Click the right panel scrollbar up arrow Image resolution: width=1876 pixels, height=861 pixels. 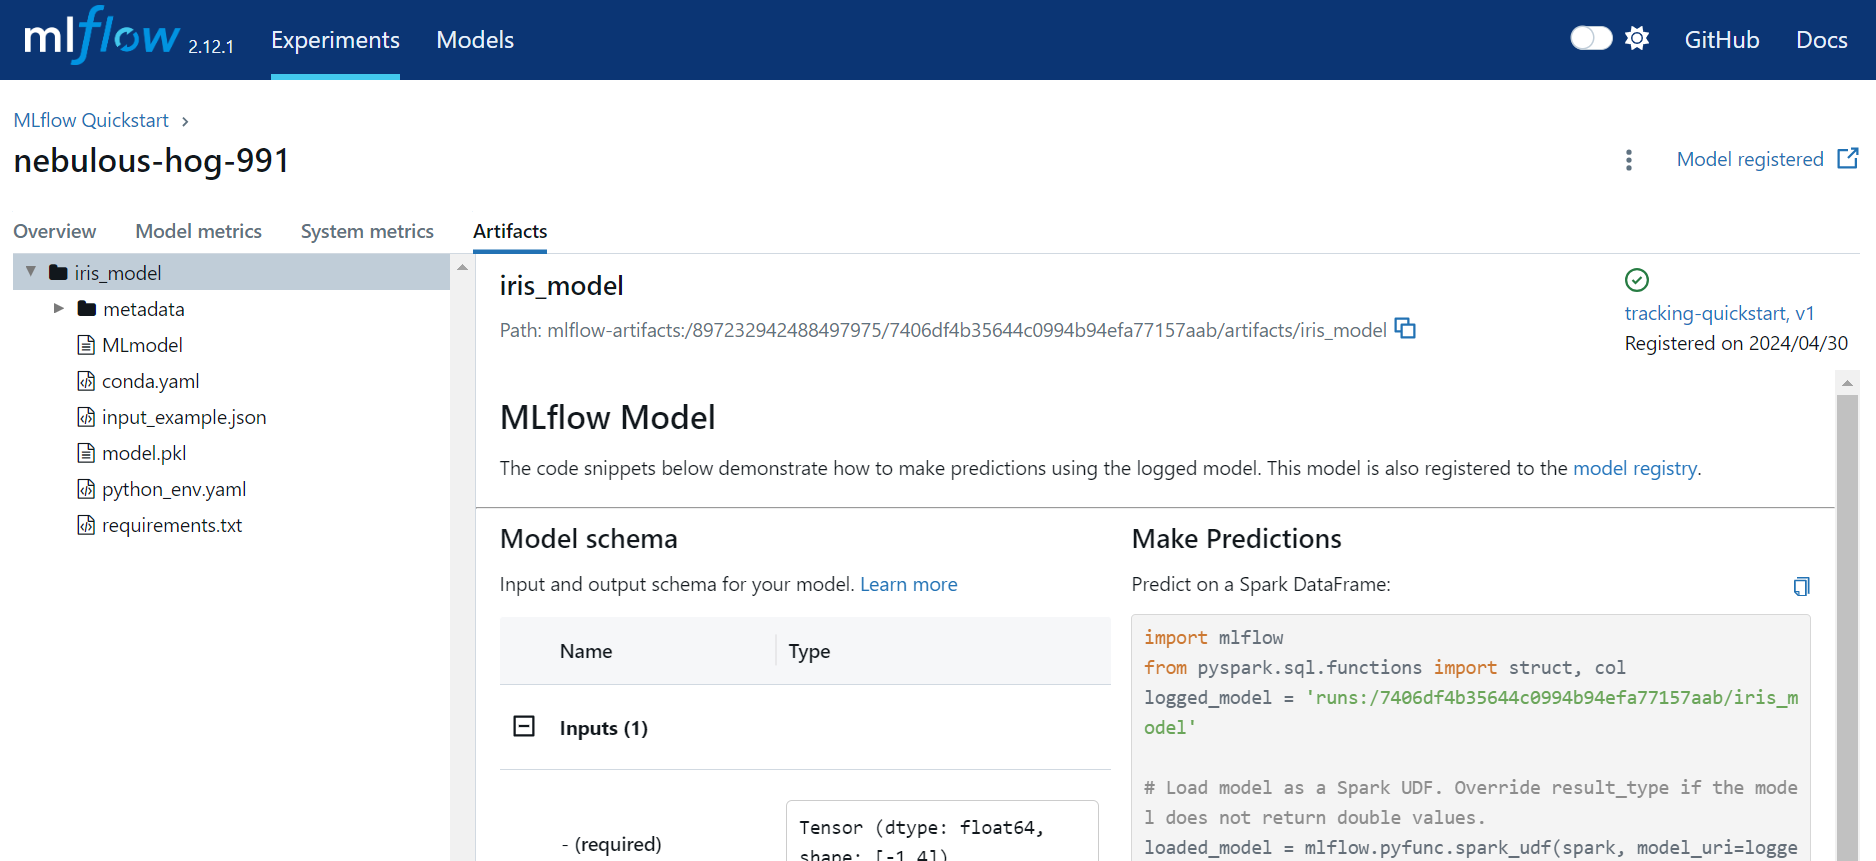[x=1847, y=383]
